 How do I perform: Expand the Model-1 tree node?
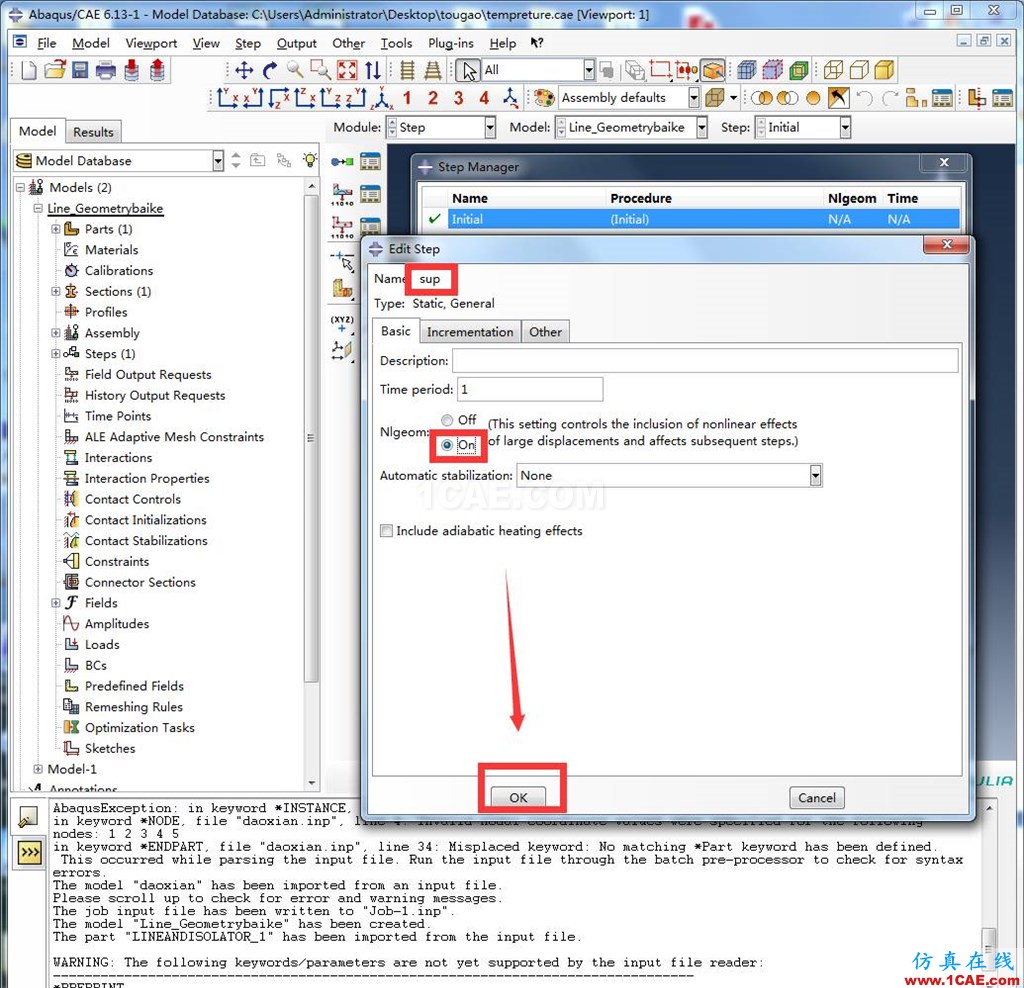pyautogui.click(x=38, y=769)
